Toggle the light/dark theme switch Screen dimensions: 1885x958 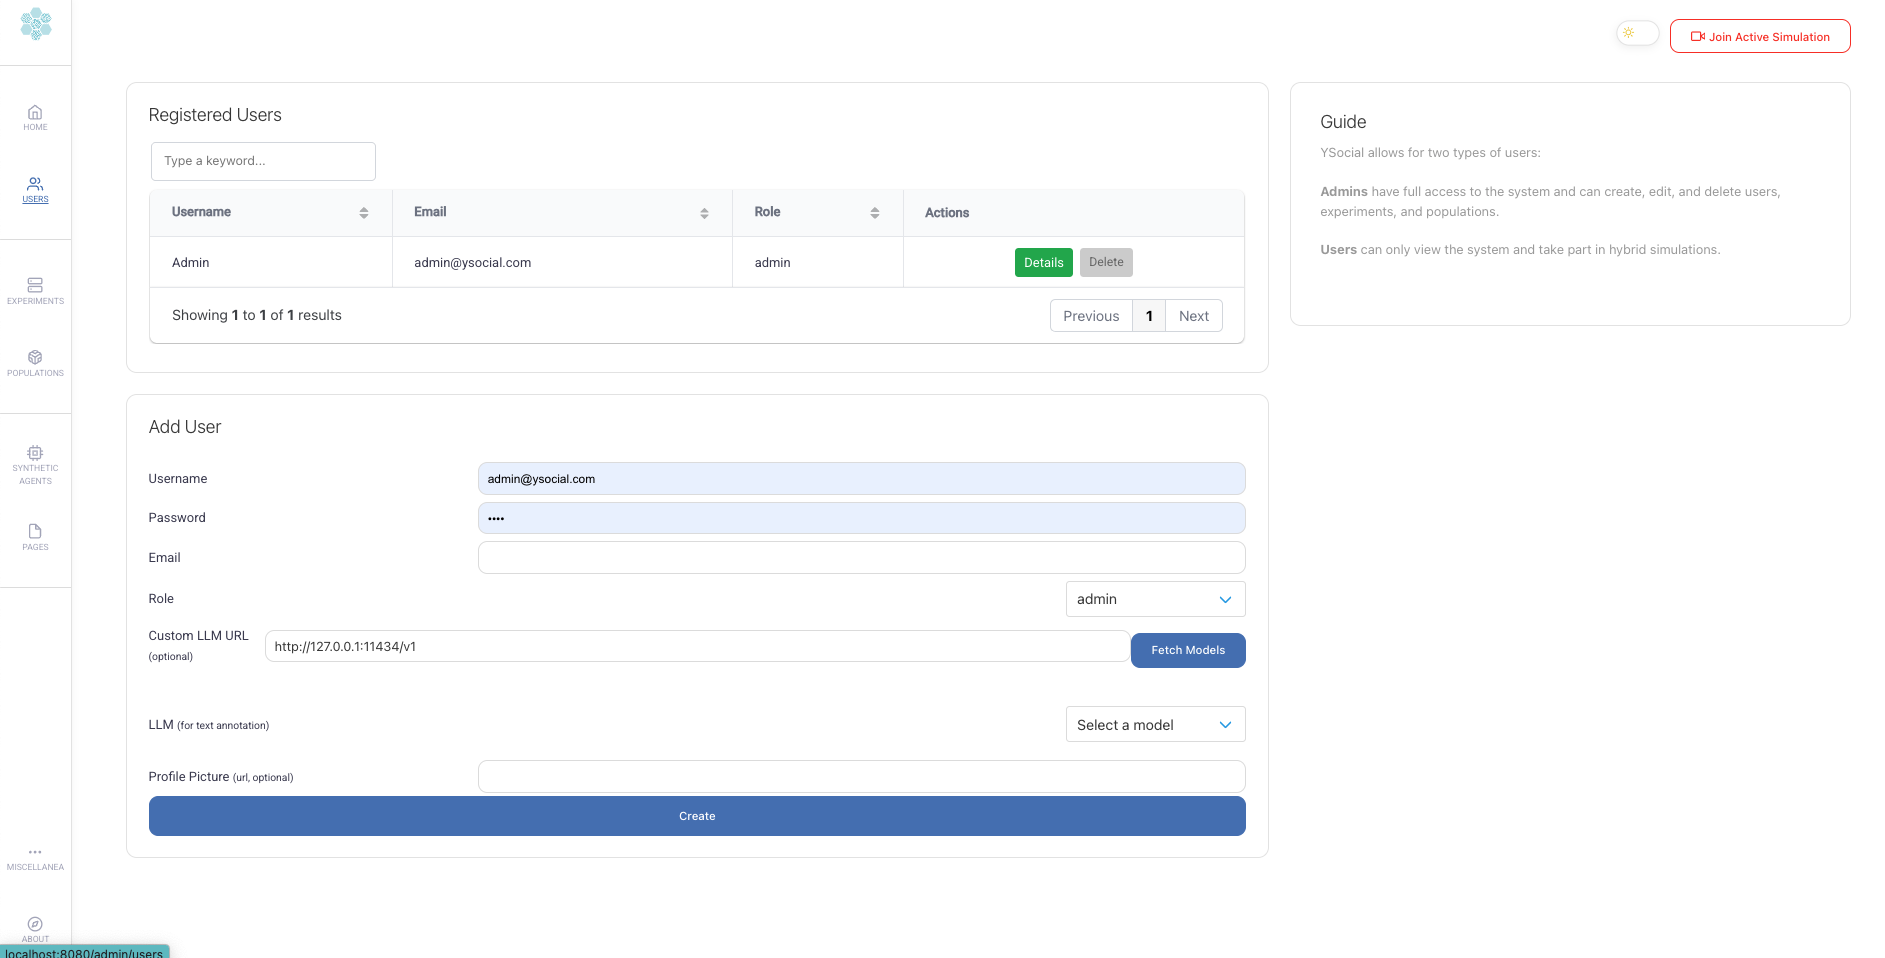[x=1637, y=34]
